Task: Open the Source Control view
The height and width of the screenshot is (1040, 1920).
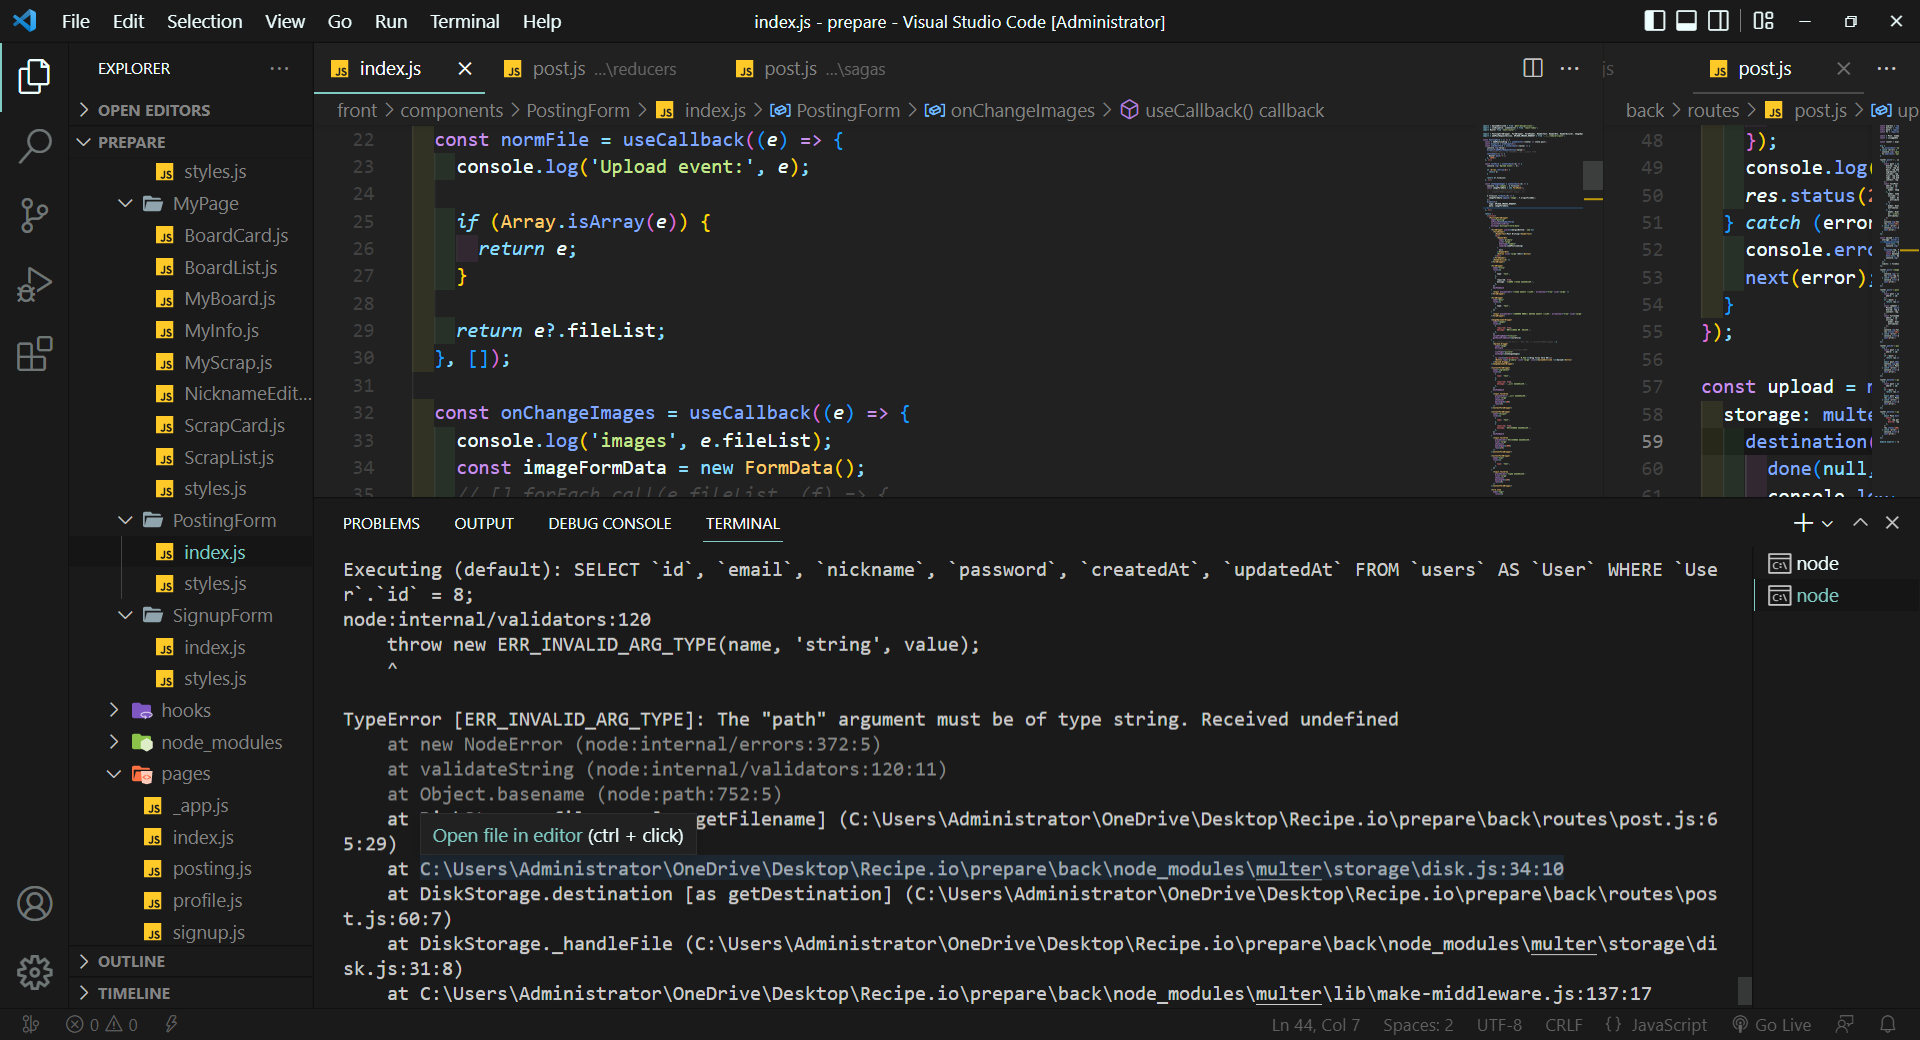Action: [34, 215]
